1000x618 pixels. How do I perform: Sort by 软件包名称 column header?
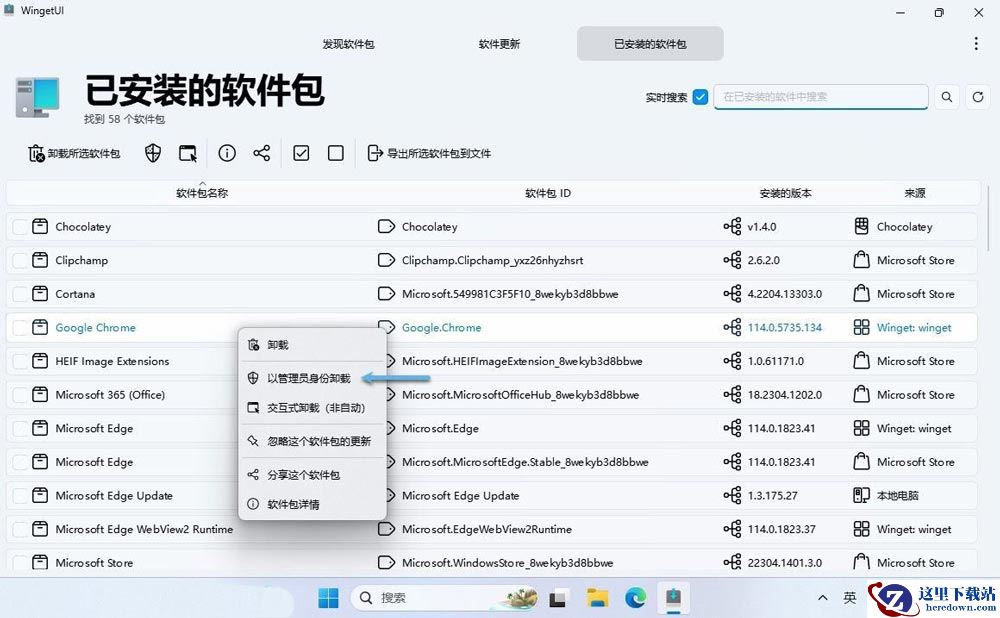pyautogui.click(x=202, y=193)
